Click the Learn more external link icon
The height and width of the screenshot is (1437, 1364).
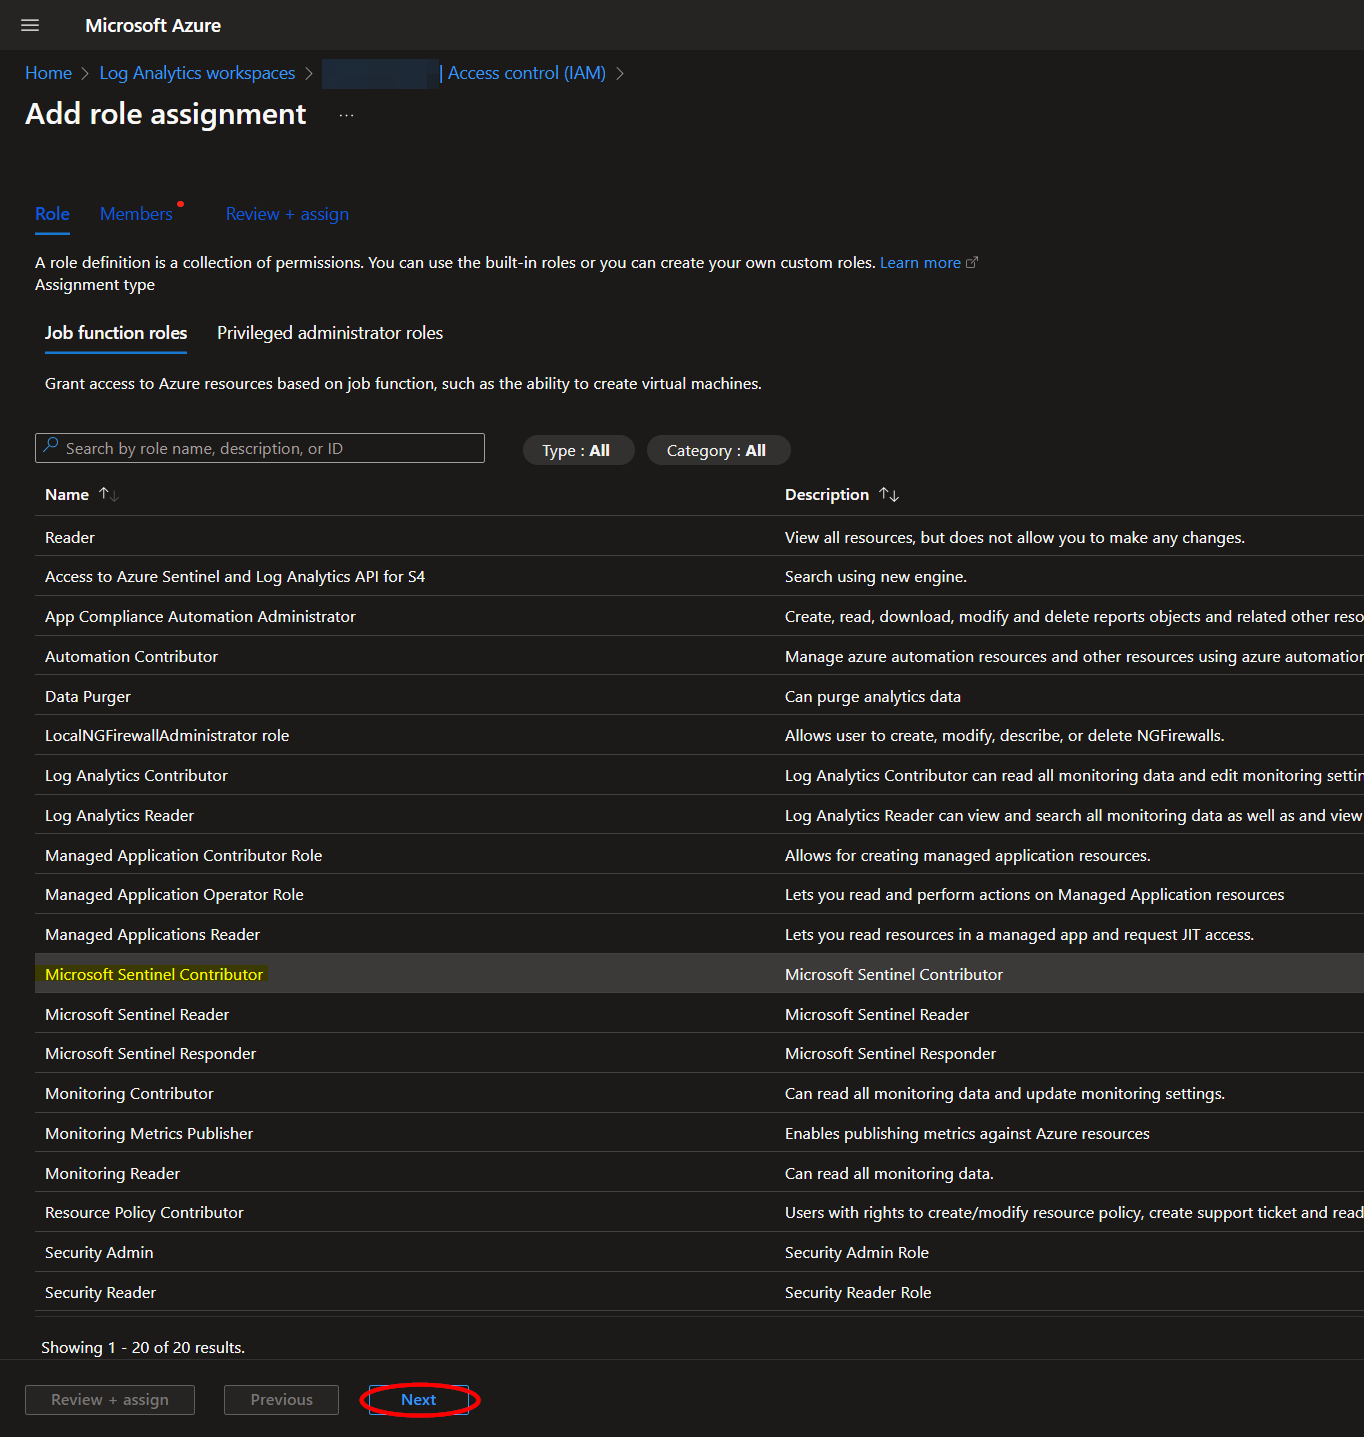click(x=971, y=262)
